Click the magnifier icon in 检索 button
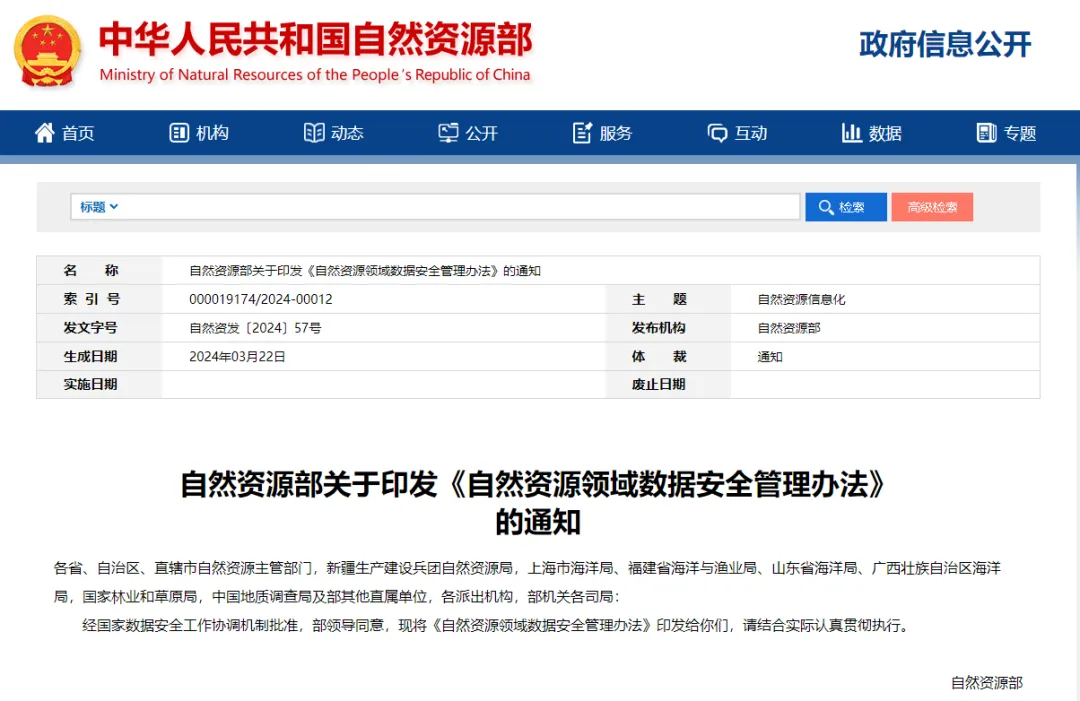The width and height of the screenshot is (1080, 701). [x=826, y=207]
